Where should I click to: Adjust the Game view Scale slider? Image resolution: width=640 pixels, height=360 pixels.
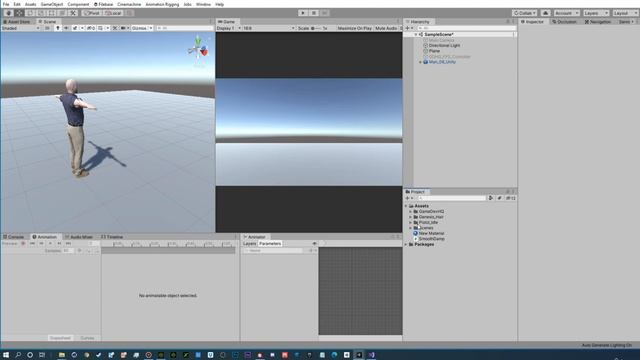(317, 28)
